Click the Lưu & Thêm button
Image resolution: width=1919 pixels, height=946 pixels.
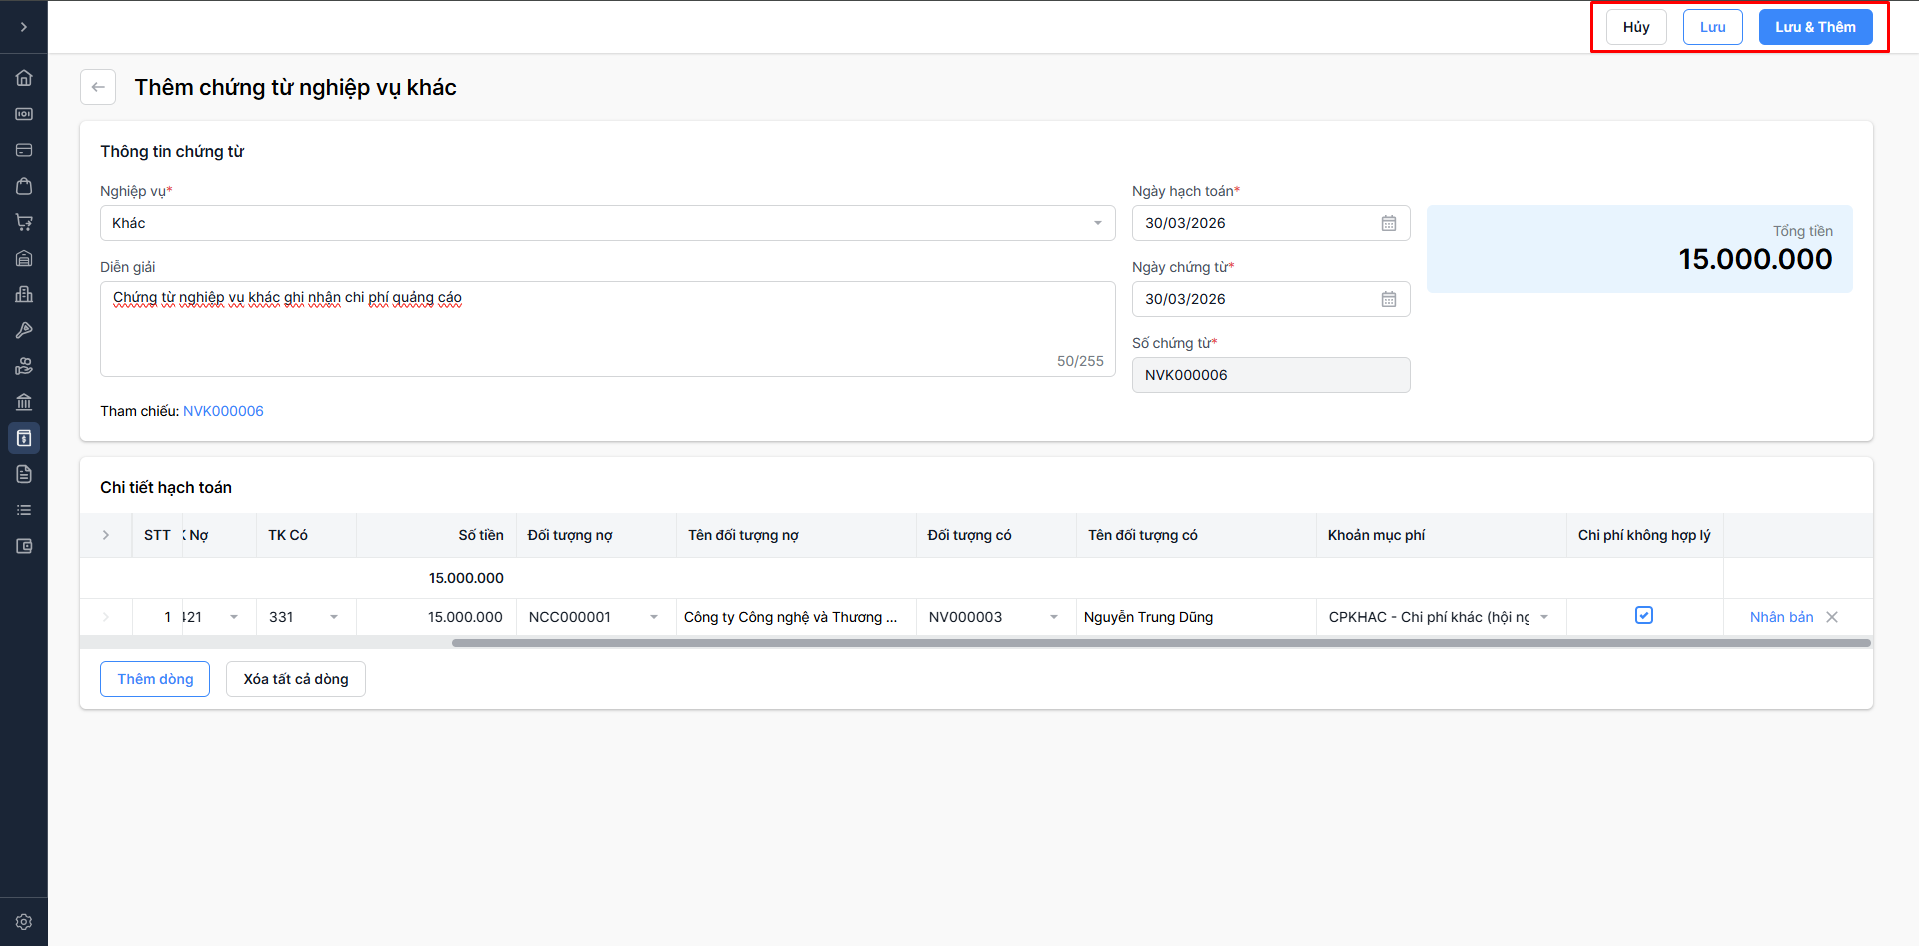(1815, 27)
